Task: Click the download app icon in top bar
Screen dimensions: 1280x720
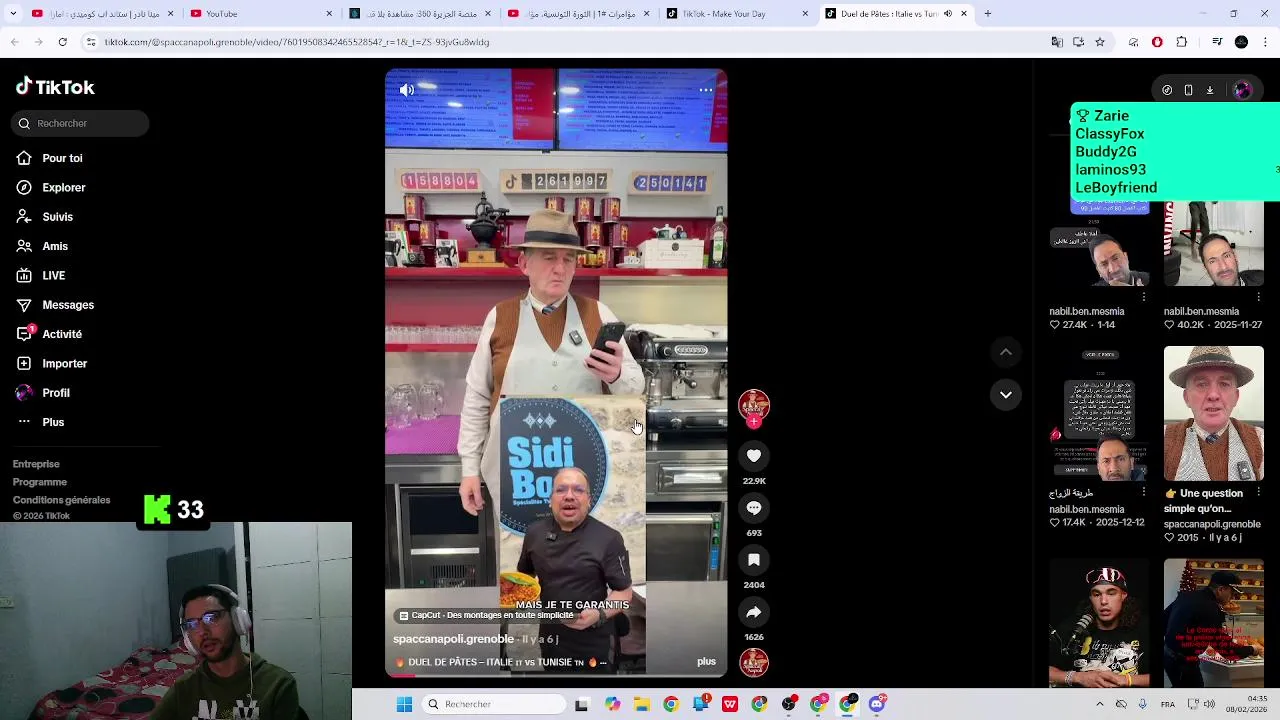Action: 1209,90
